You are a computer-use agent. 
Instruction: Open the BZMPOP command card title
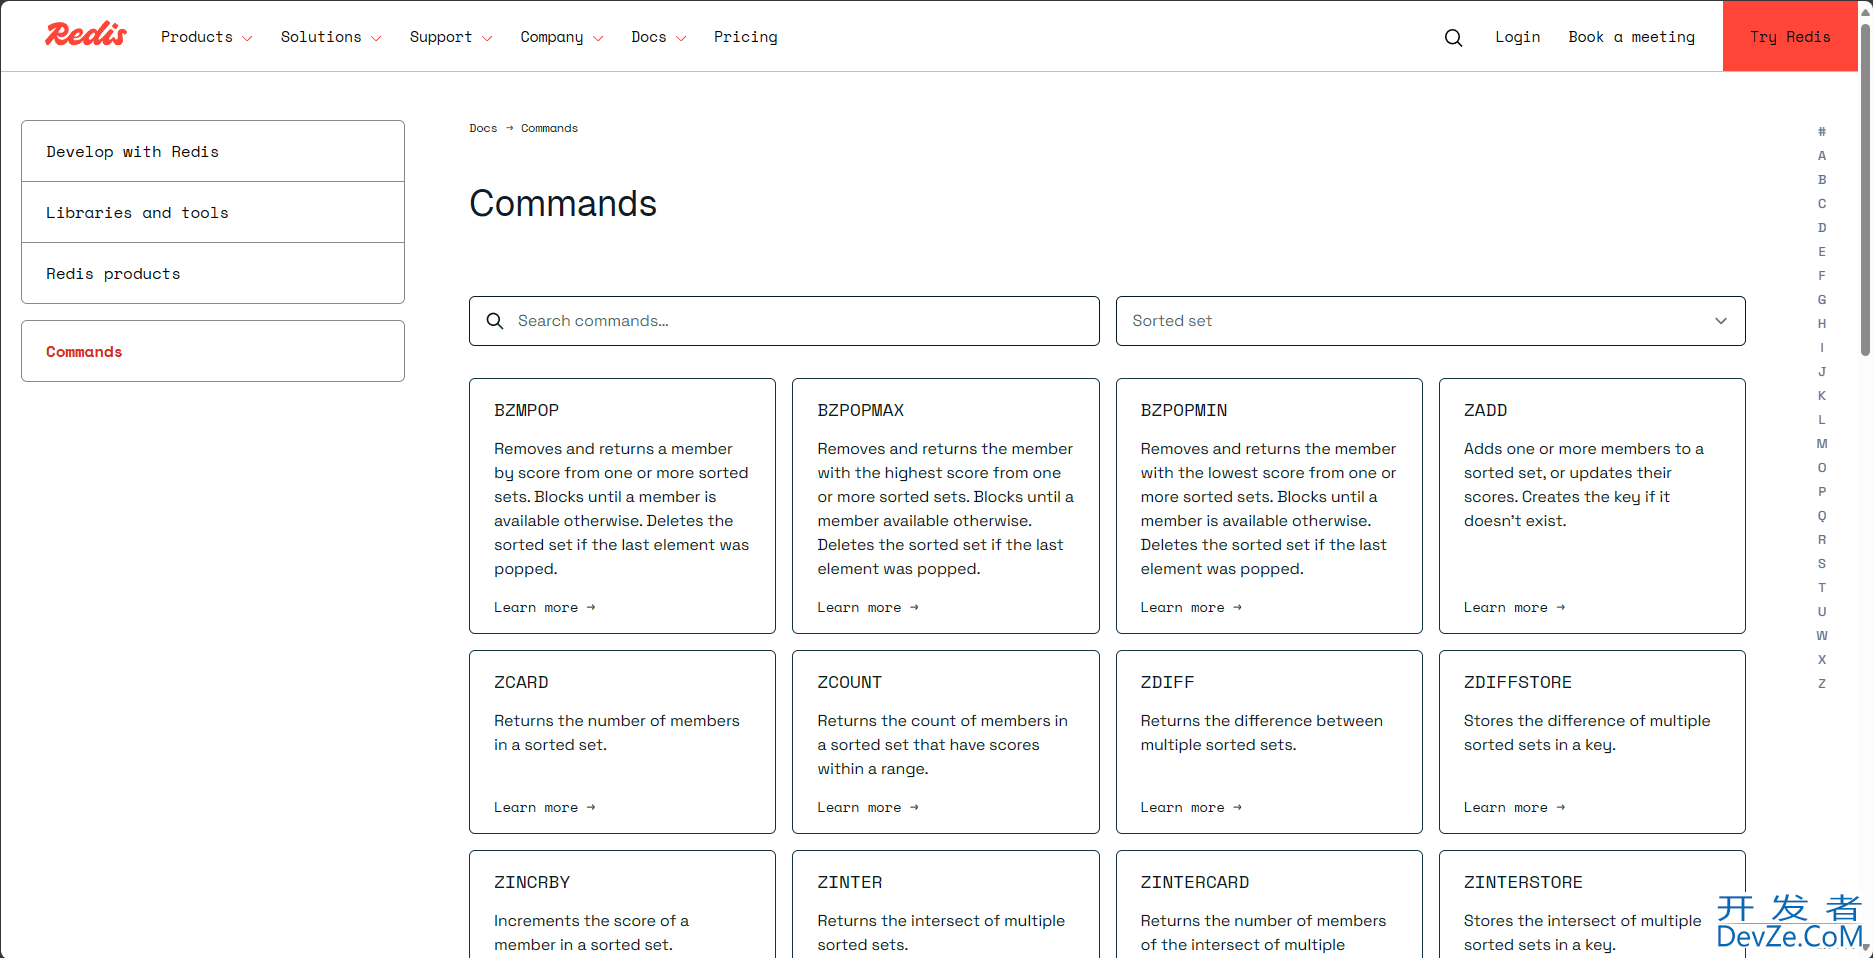[526, 410]
